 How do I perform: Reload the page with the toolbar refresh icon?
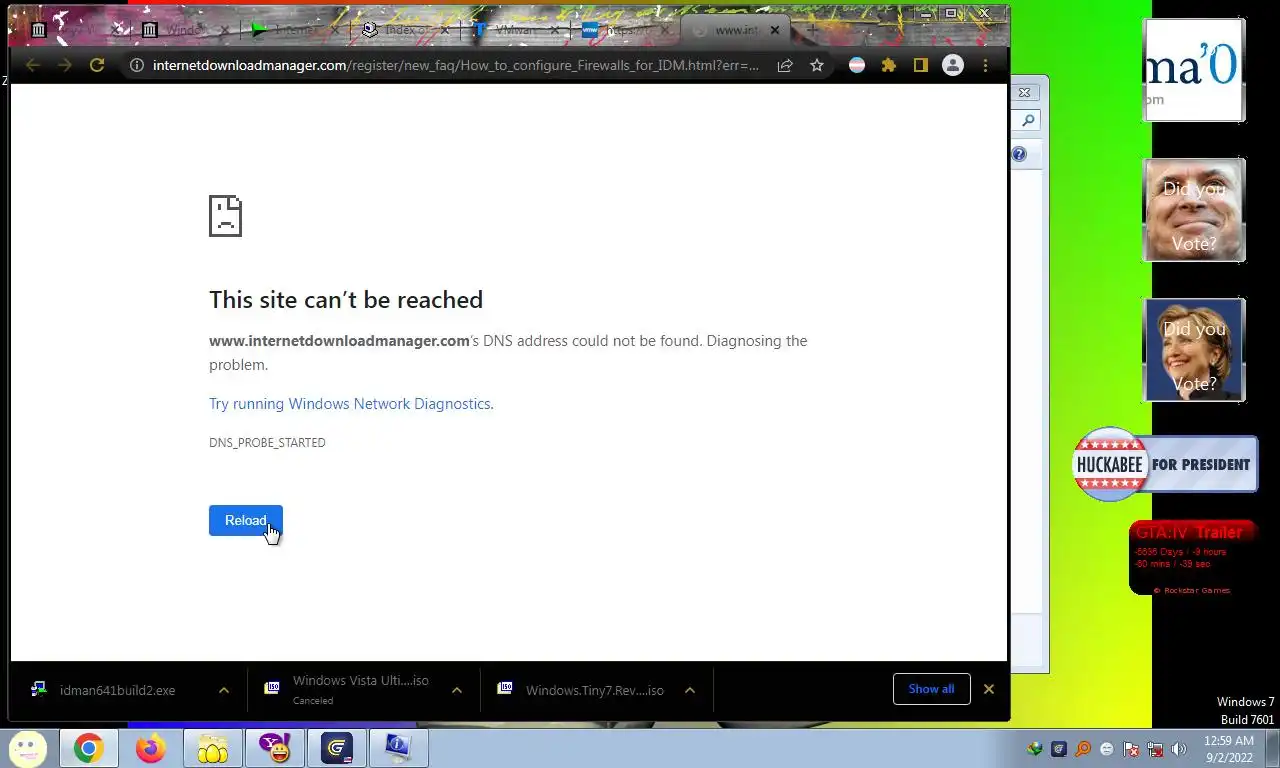coord(97,65)
